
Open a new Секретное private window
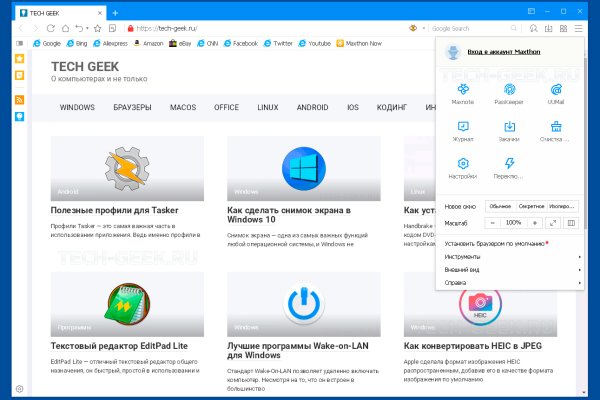[x=532, y=205]
